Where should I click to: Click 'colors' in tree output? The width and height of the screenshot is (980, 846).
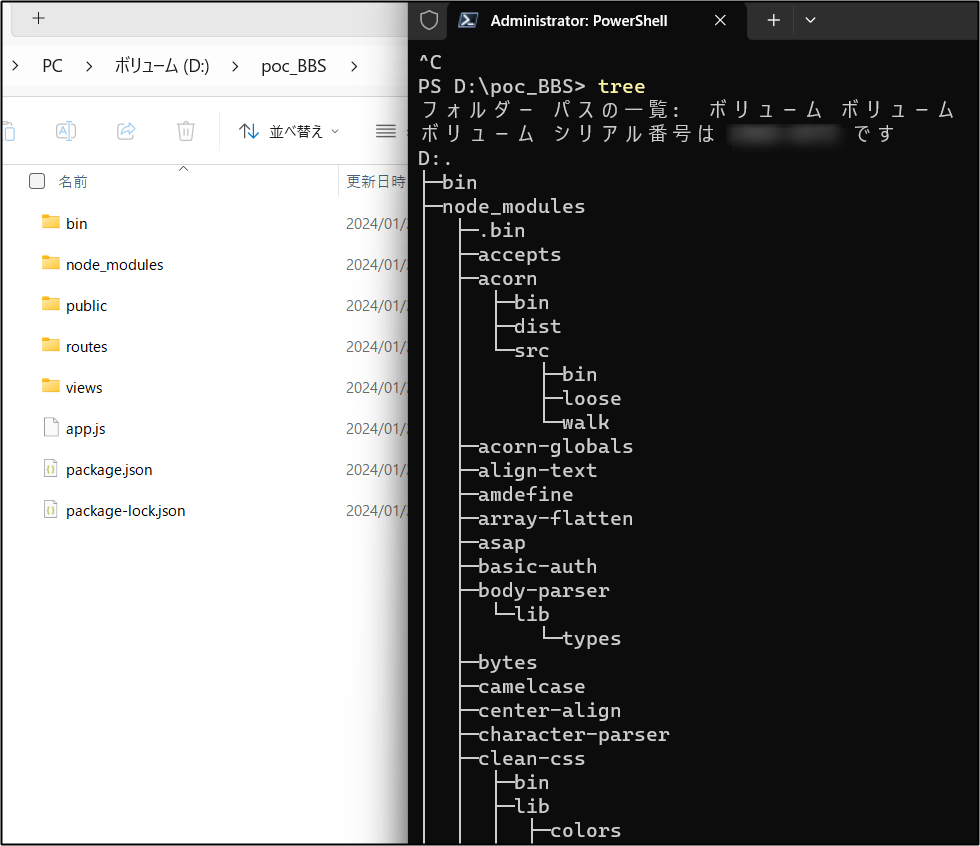tap(586, 830)
